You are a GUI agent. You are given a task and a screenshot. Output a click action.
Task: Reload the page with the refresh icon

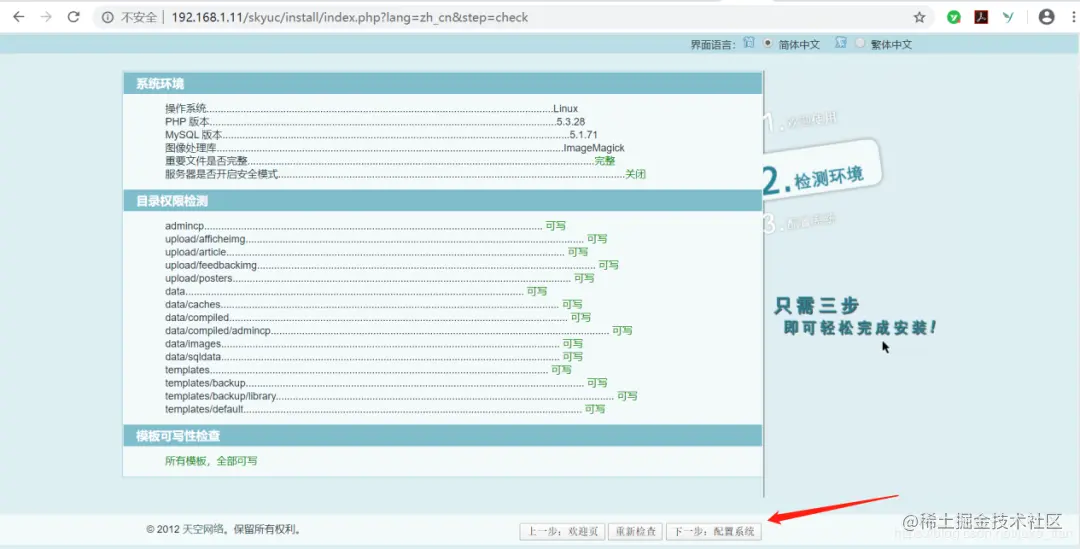click(x=74, y=17)
